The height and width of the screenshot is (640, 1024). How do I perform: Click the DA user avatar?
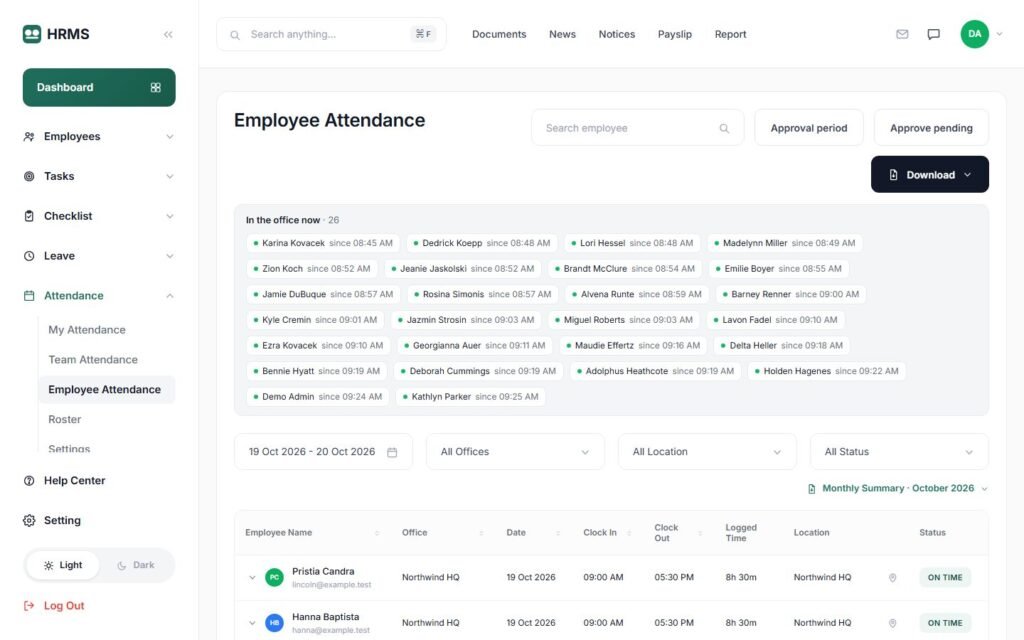click(x=974, y=34)
